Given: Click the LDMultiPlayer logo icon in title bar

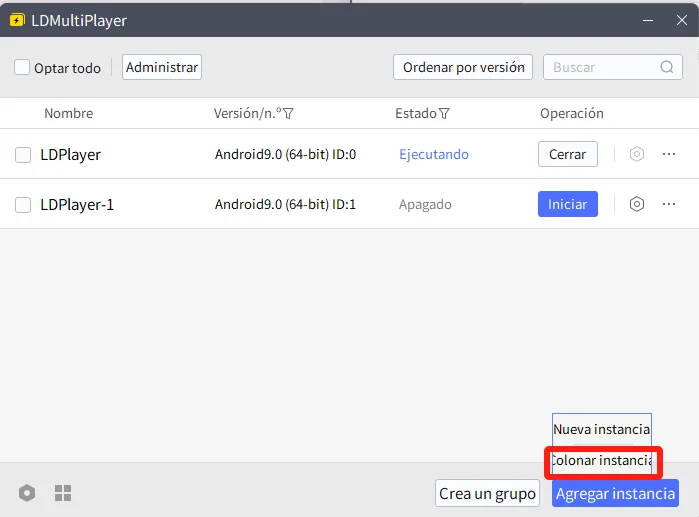Looking at the screenshot, I should coord(17,20).
